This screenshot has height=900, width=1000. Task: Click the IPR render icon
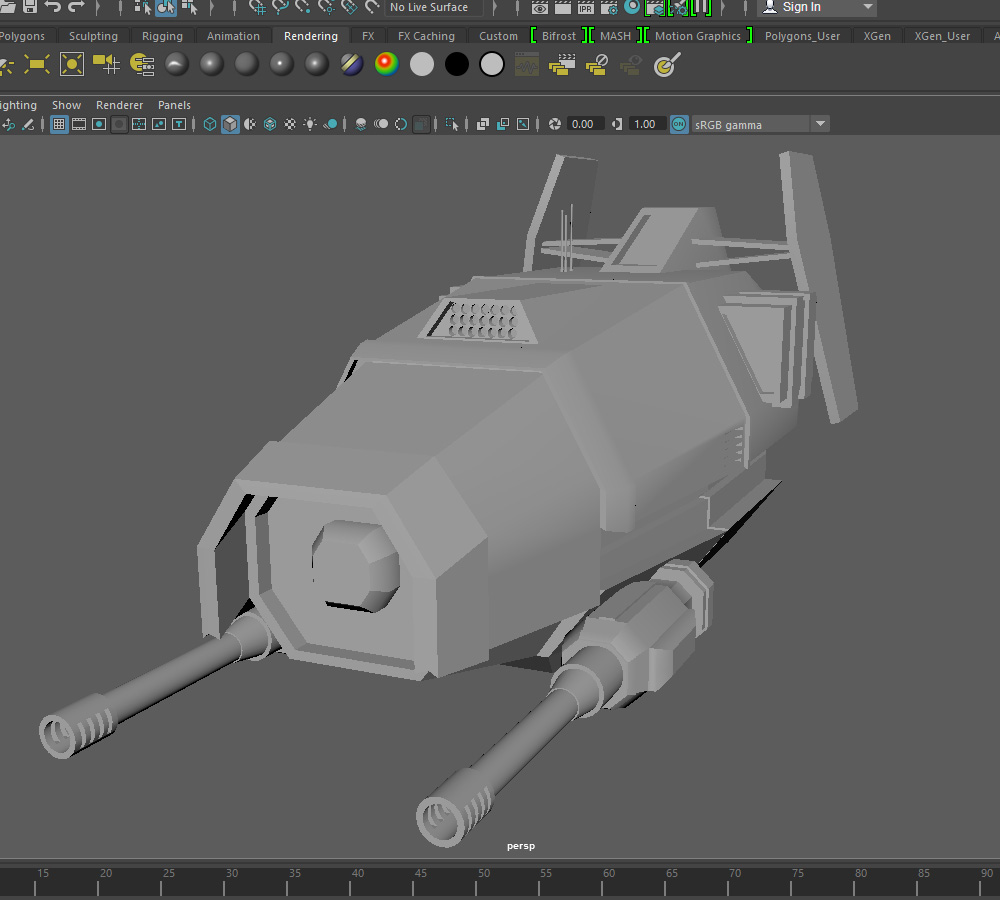click(x=585, y=7)
